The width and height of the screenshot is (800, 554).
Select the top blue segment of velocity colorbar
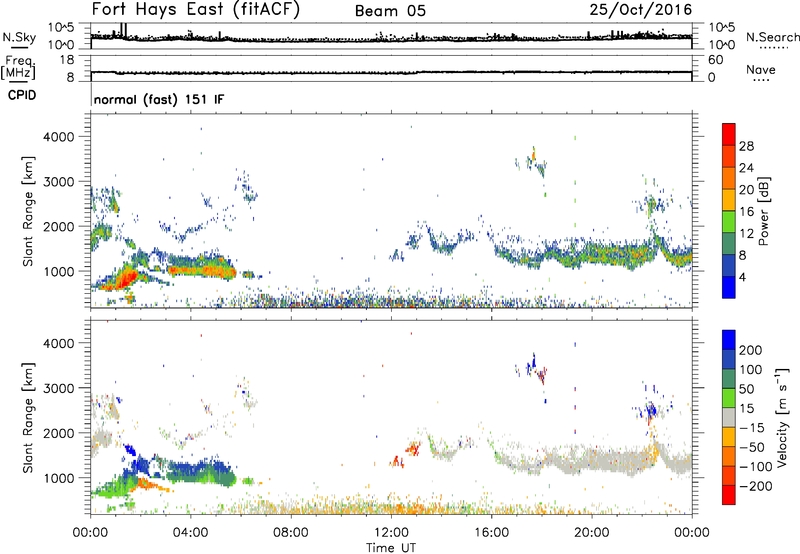coord(729,339)
